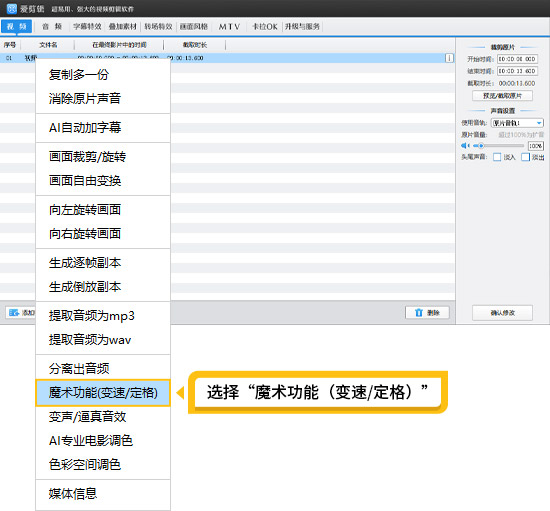Tick the 淡出 fade-out checkbox
550x511 pixels.
pyautogui.click(x=525, y=157)
